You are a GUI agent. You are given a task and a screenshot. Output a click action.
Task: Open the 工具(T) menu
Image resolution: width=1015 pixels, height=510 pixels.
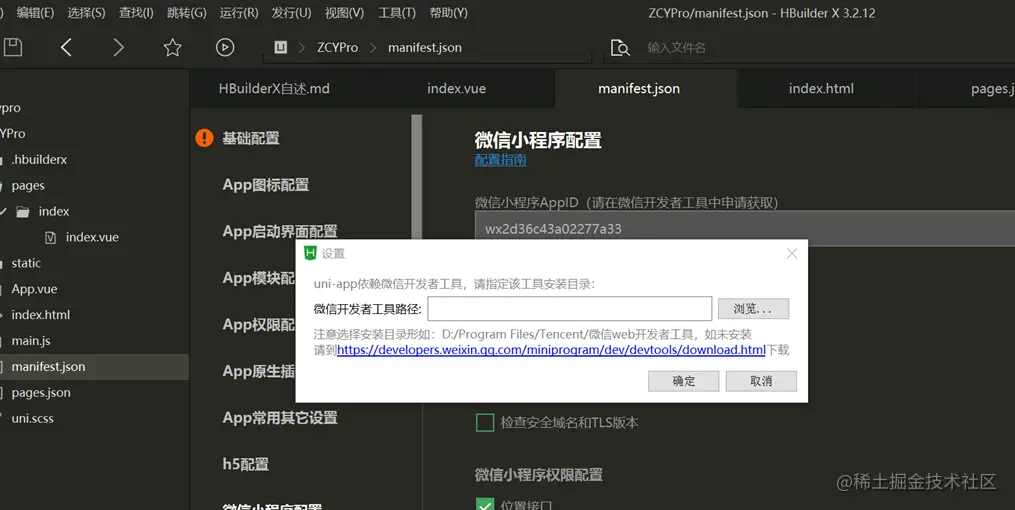397,13
